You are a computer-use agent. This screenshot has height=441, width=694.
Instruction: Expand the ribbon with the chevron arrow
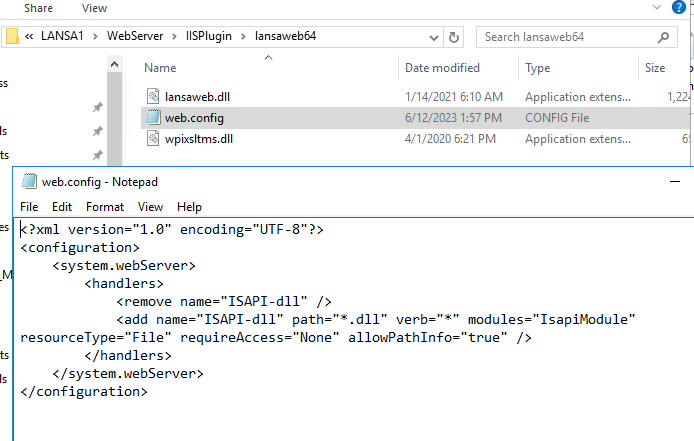(657, 7)
